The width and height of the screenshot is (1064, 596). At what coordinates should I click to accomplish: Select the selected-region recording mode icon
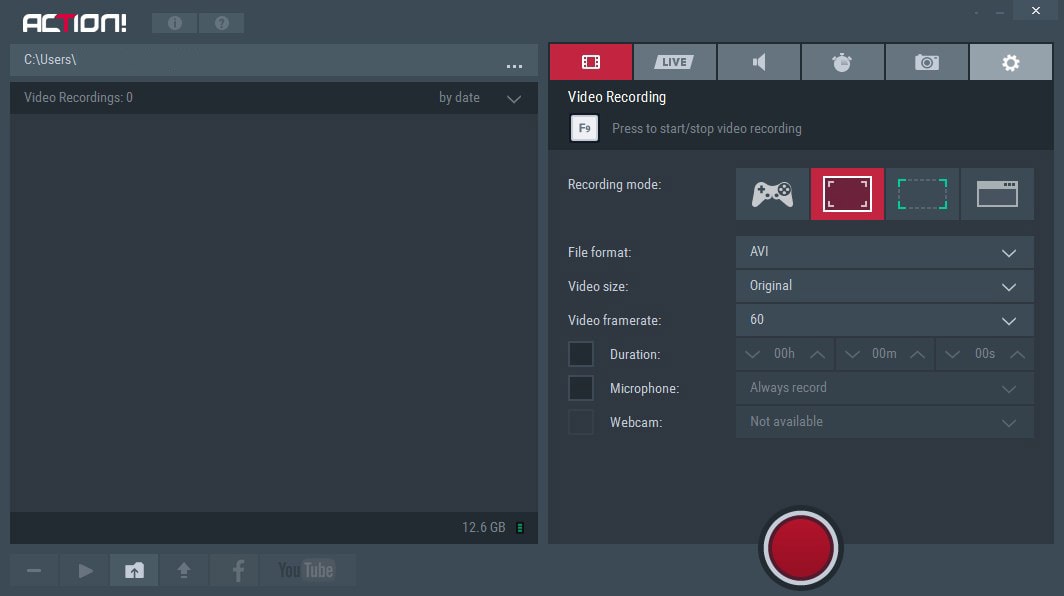(922, 194)
